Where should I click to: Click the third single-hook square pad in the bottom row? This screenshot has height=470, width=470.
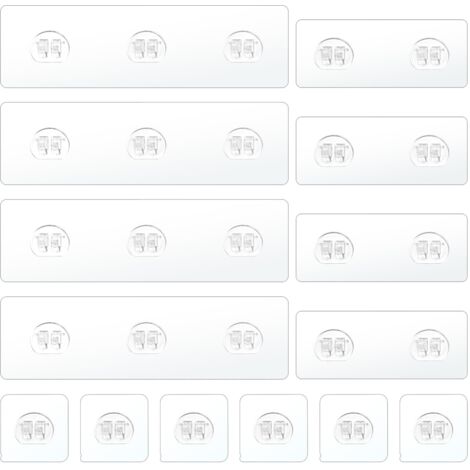click(194, 428)
